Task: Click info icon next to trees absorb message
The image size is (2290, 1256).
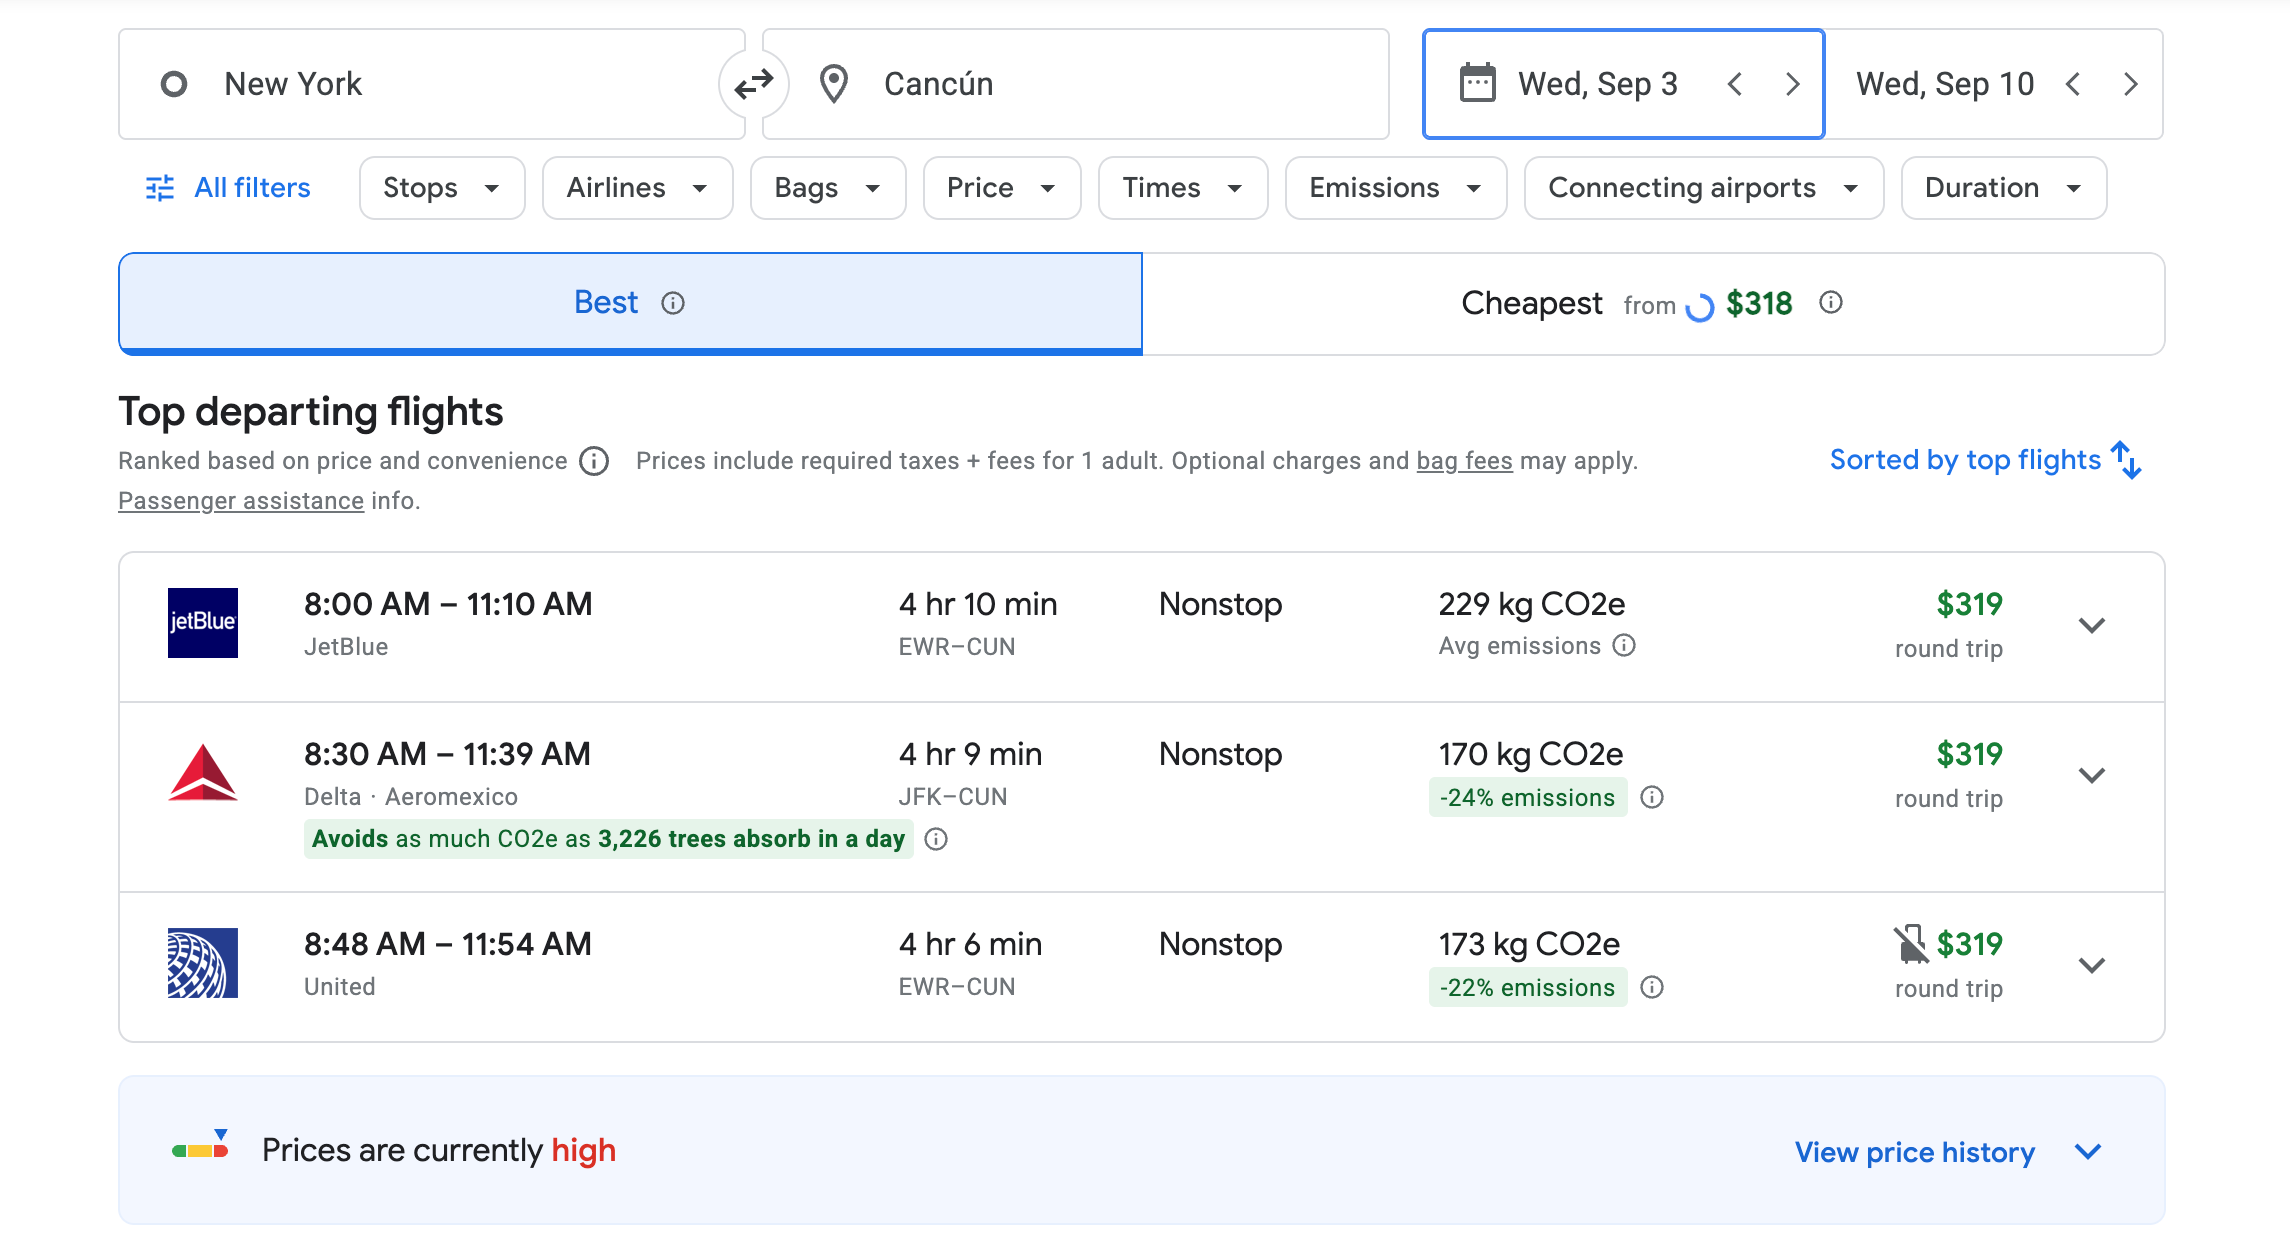Action: (936, 839)
